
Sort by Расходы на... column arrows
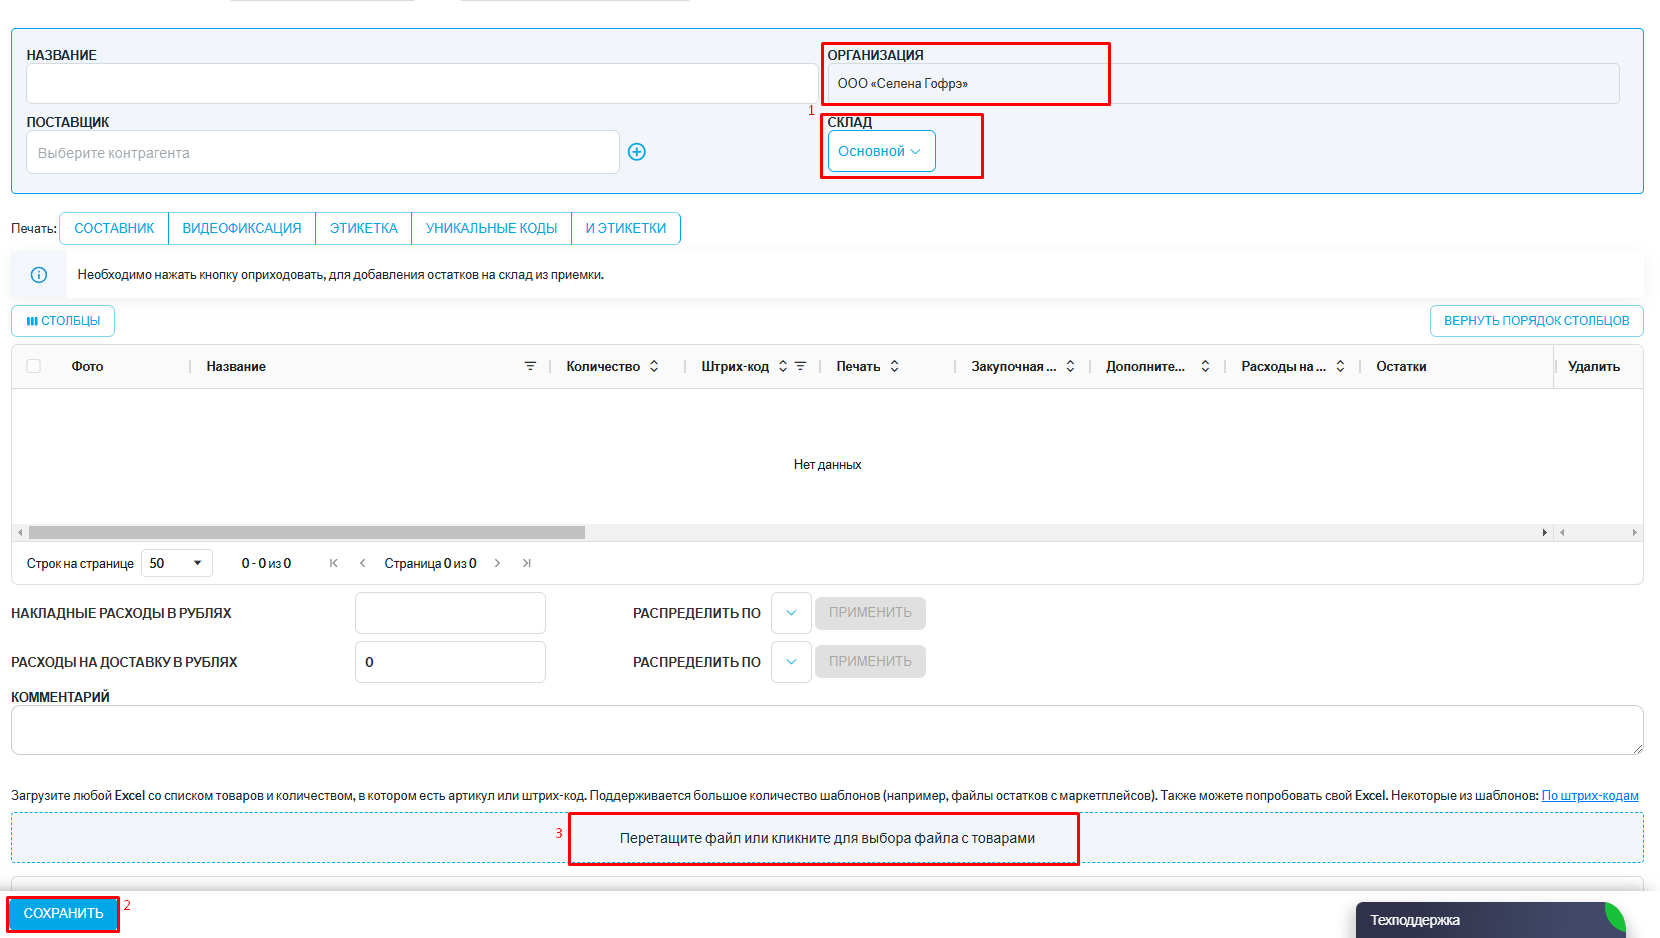pyautogui.click(x=1340, y=366)
